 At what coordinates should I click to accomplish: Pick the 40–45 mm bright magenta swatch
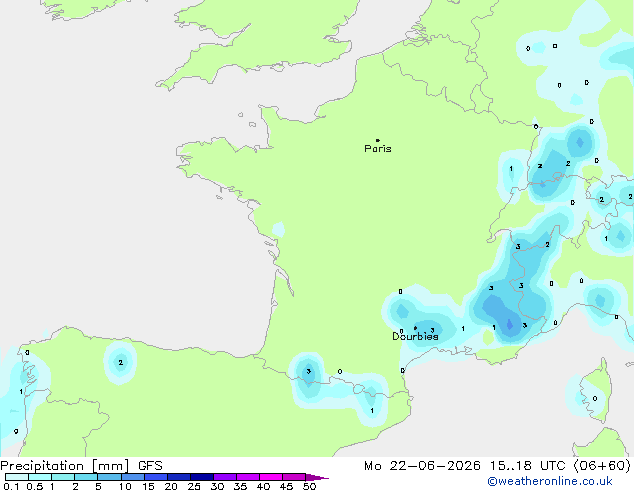[x=271, y=477]
